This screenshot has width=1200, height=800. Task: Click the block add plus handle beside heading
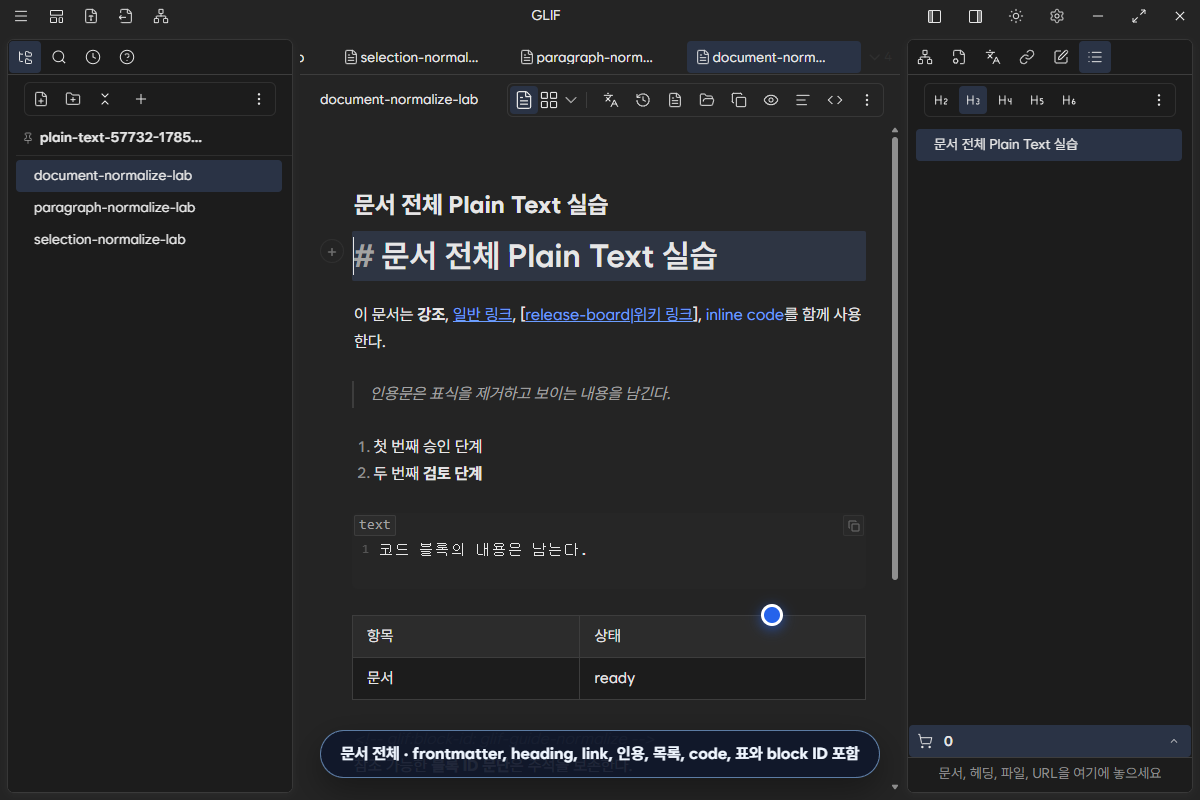(x=331, y=253)
